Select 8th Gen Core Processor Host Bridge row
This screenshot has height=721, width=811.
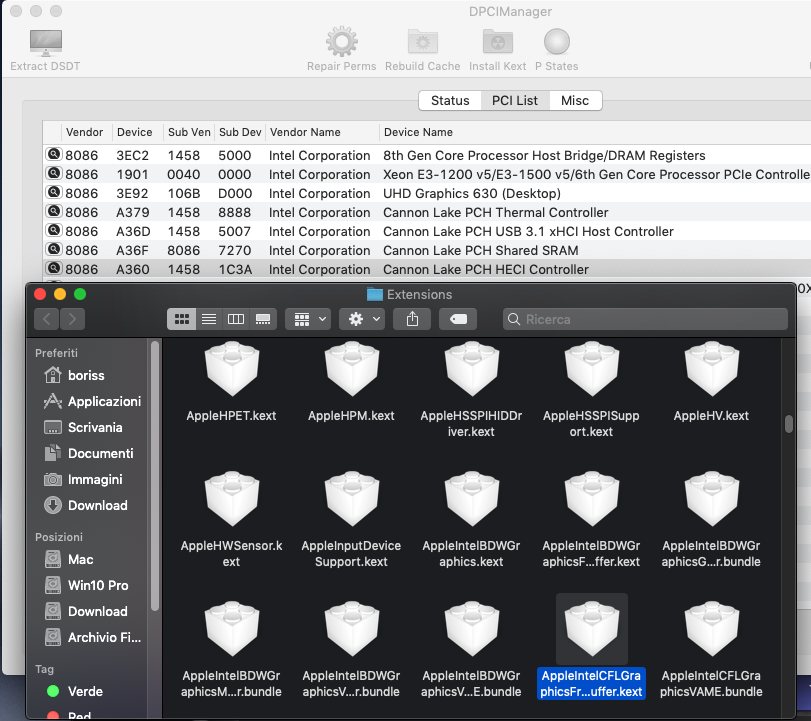(x=427, y=155)
